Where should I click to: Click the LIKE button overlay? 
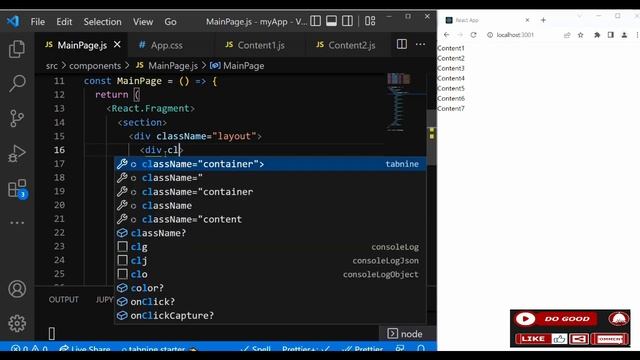tap(540, 339)
